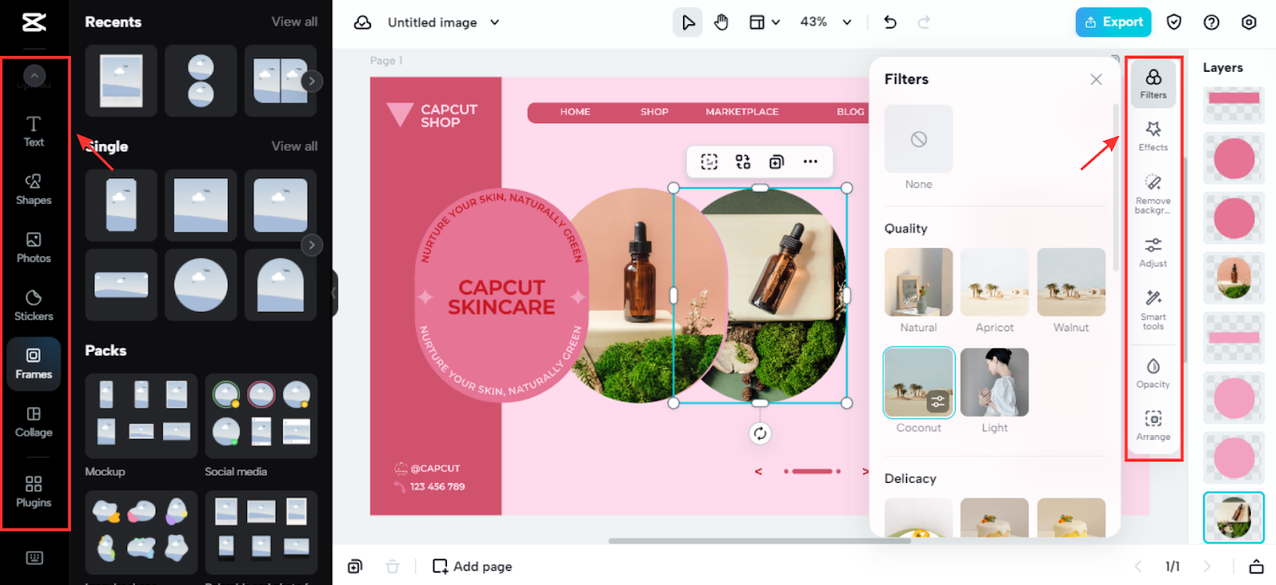This screenshot has height=585, width=1276.
Task: Open the Plugins panel
Action: [34, 491]
